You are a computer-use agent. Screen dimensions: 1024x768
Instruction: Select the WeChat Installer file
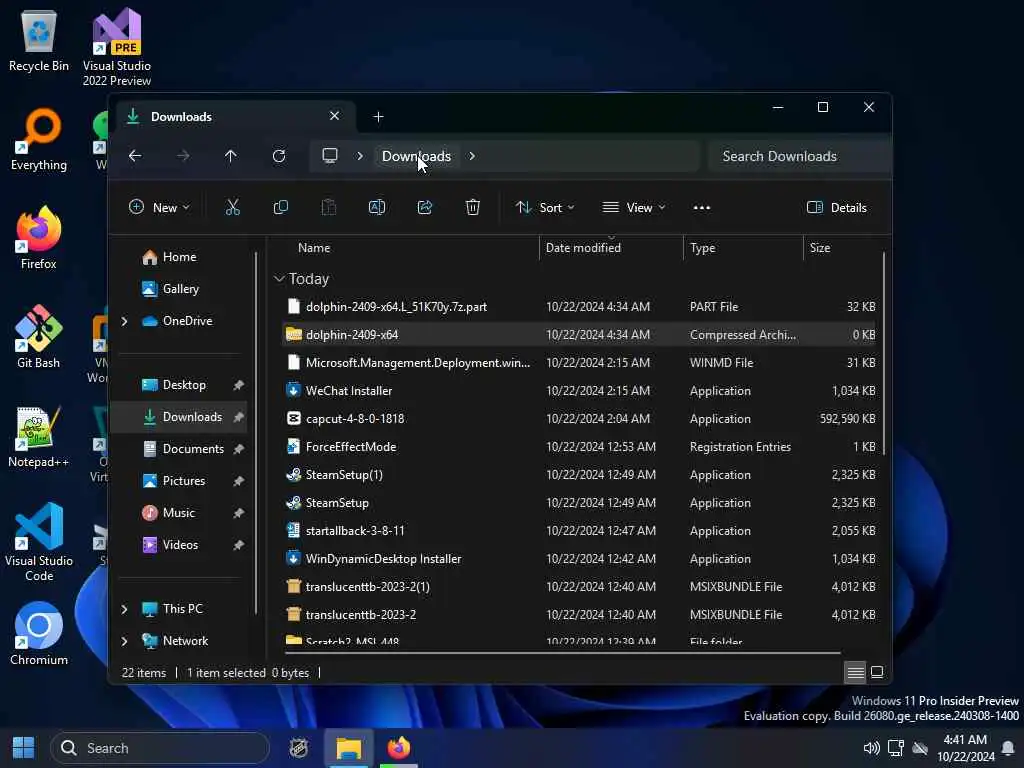coord(579,391)
